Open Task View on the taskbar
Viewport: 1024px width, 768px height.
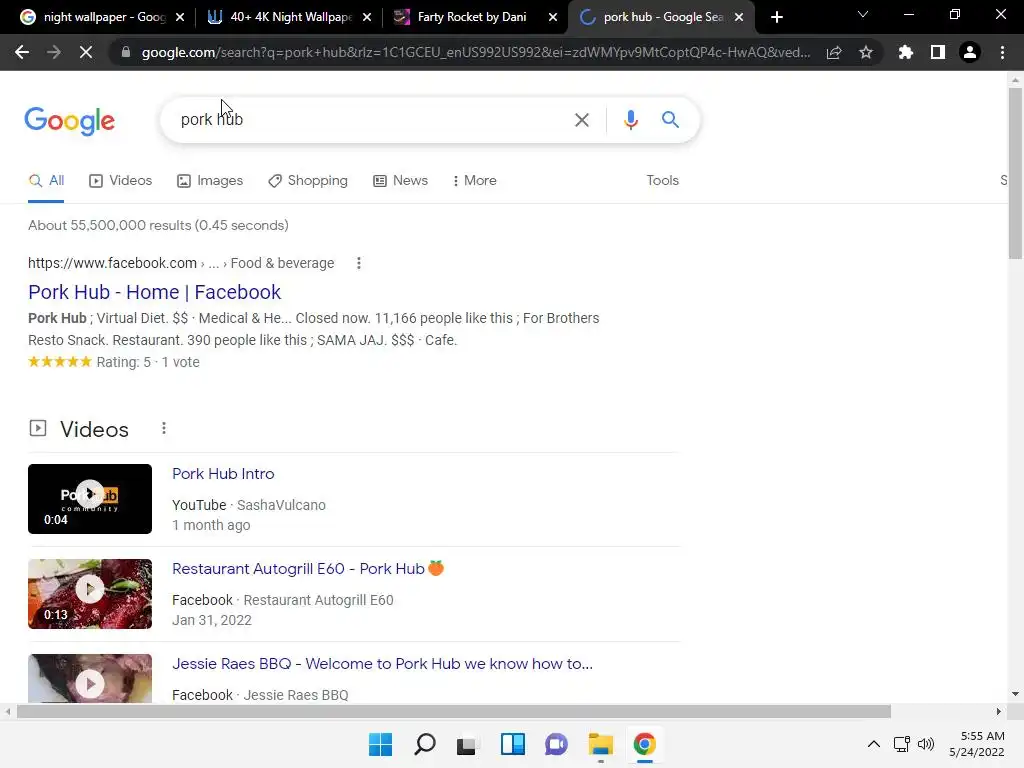pyautogui.click(x=468, y=744)
